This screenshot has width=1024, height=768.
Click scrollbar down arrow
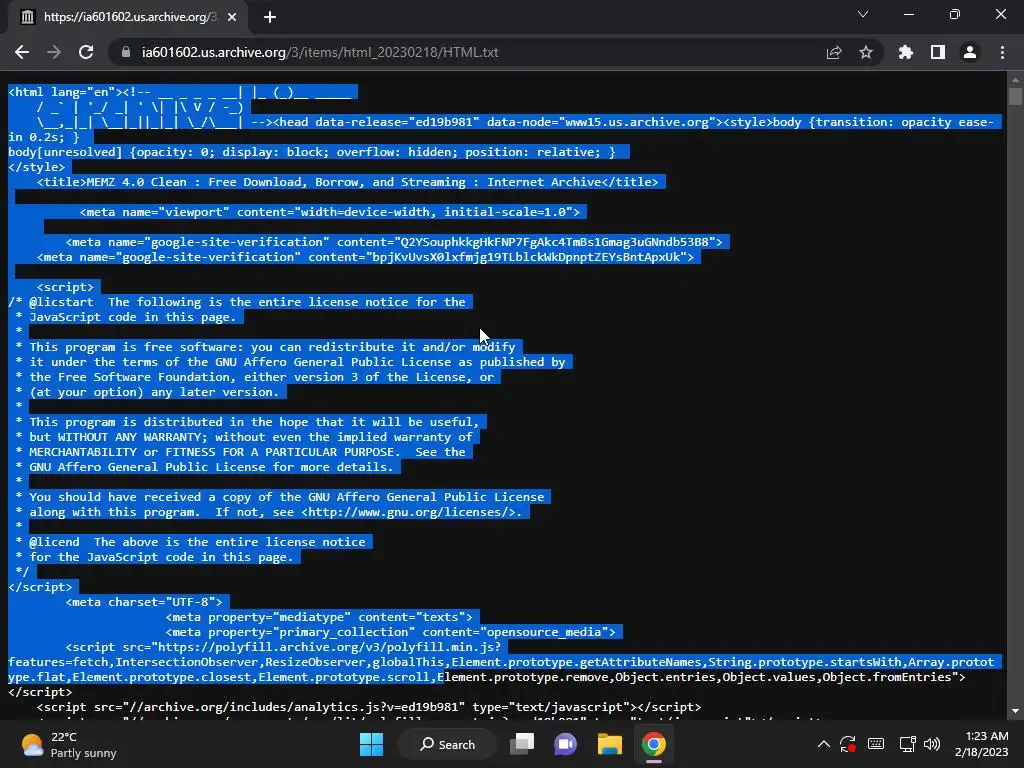click(1015, 711)
